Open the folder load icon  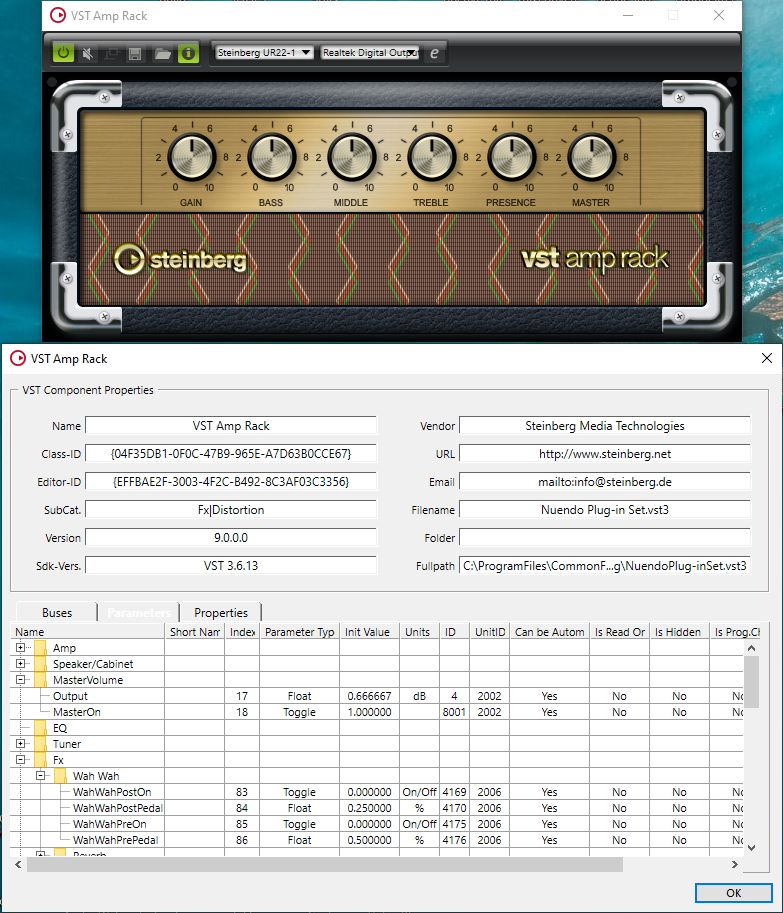click(x=162, y=54)
